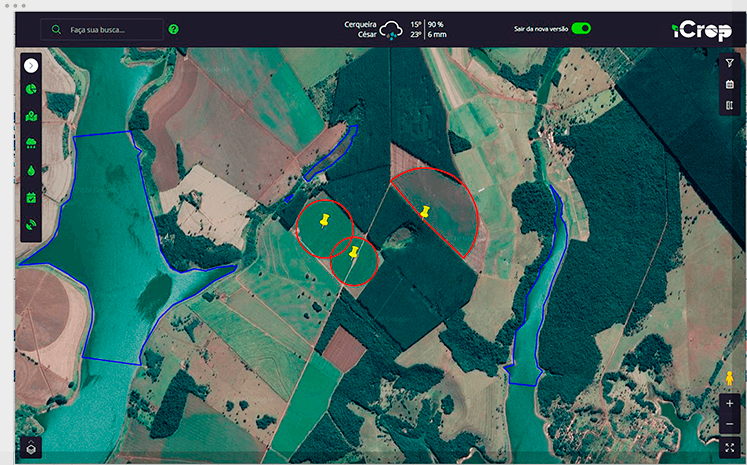Open the map location sidebar icon

click(x=31, y=116)
